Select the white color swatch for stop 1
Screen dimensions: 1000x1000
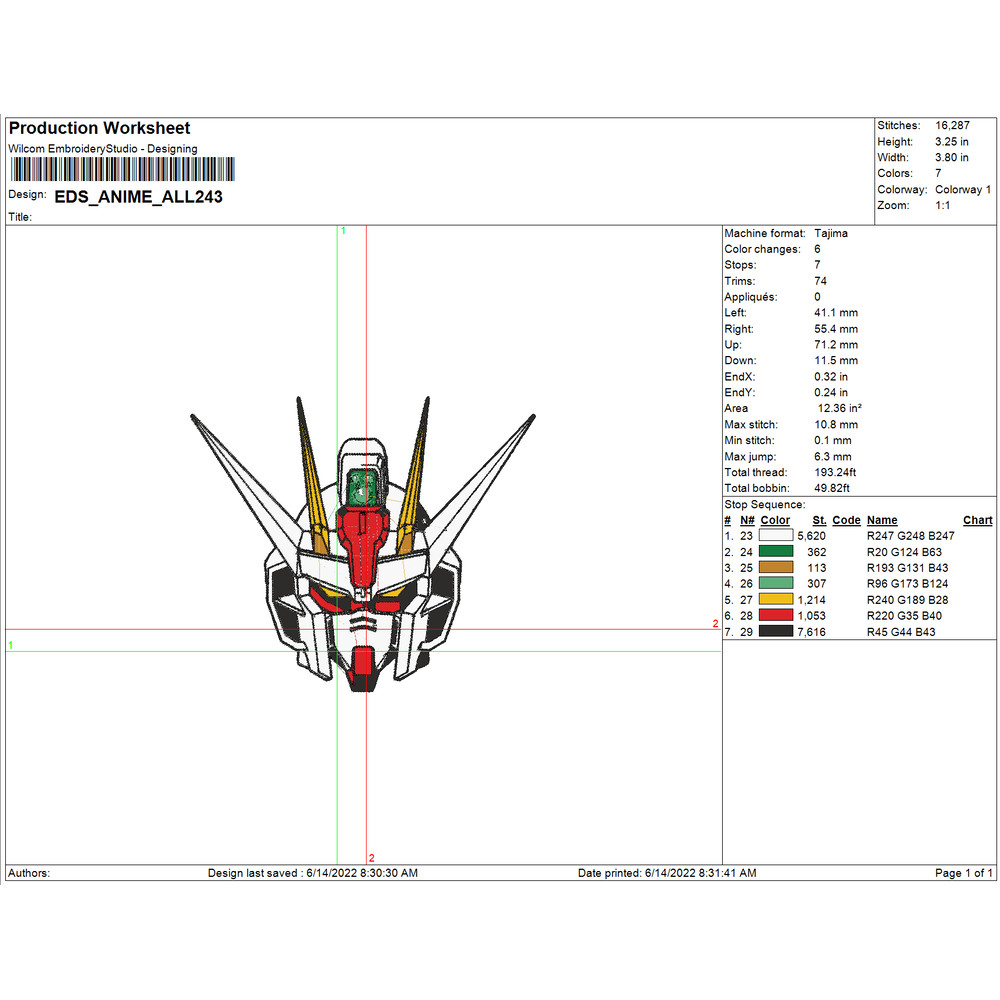pyautogui.click(x=775, y=536)
